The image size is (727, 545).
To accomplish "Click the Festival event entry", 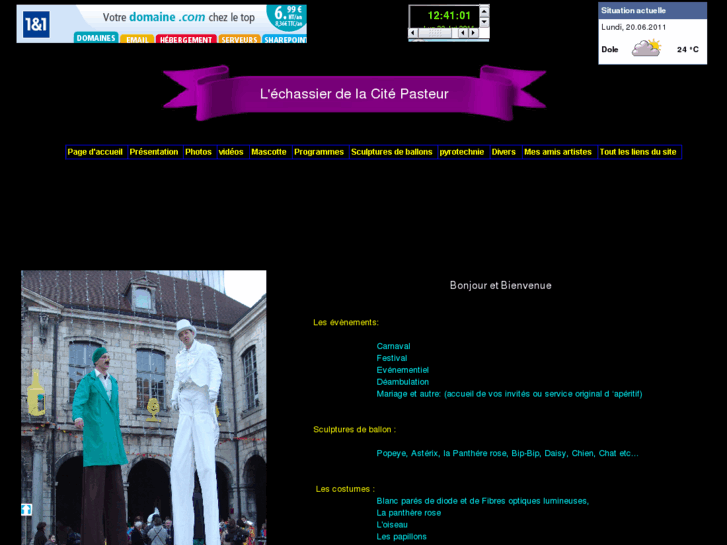I will pyautogui.click(x=392, y=358).
